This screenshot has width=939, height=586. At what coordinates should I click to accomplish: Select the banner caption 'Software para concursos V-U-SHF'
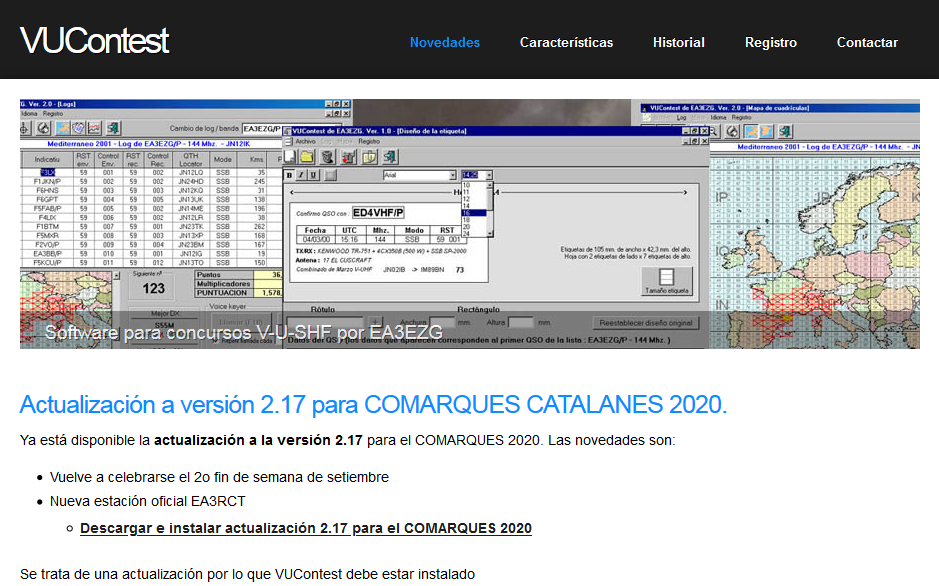click(244, 332)
